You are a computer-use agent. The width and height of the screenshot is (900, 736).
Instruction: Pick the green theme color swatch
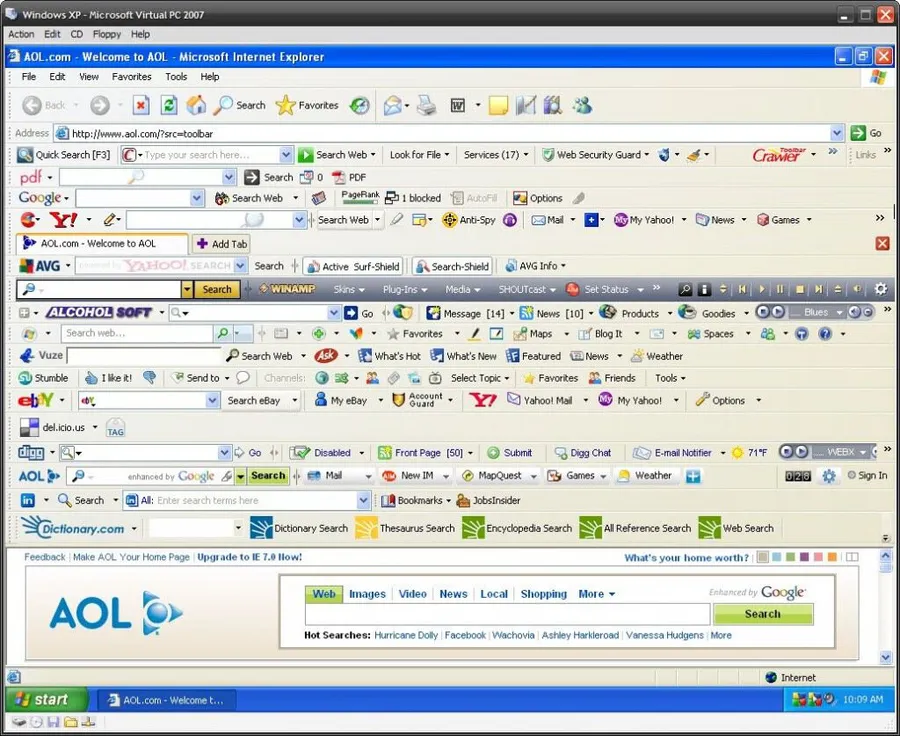click(790, 557)
